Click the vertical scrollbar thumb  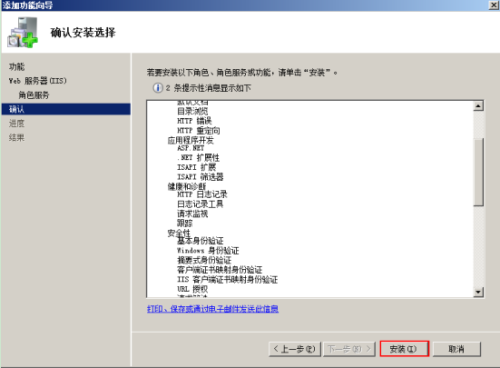[x=478, y=172]
